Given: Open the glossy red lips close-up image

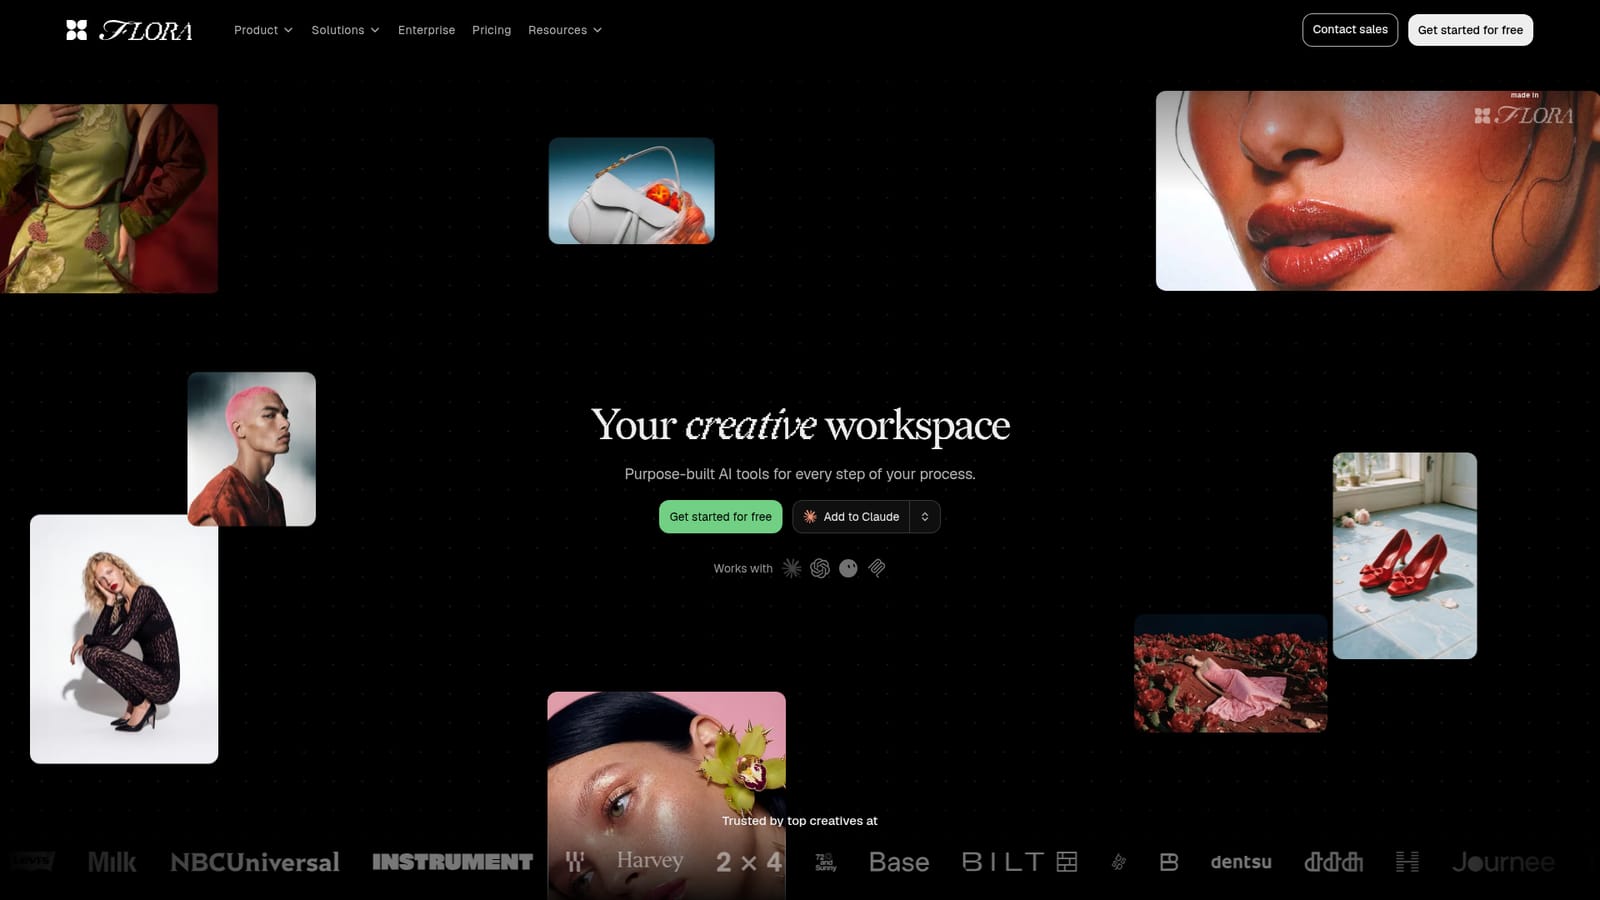Looking at the screenshot, I should (1378, 191).
